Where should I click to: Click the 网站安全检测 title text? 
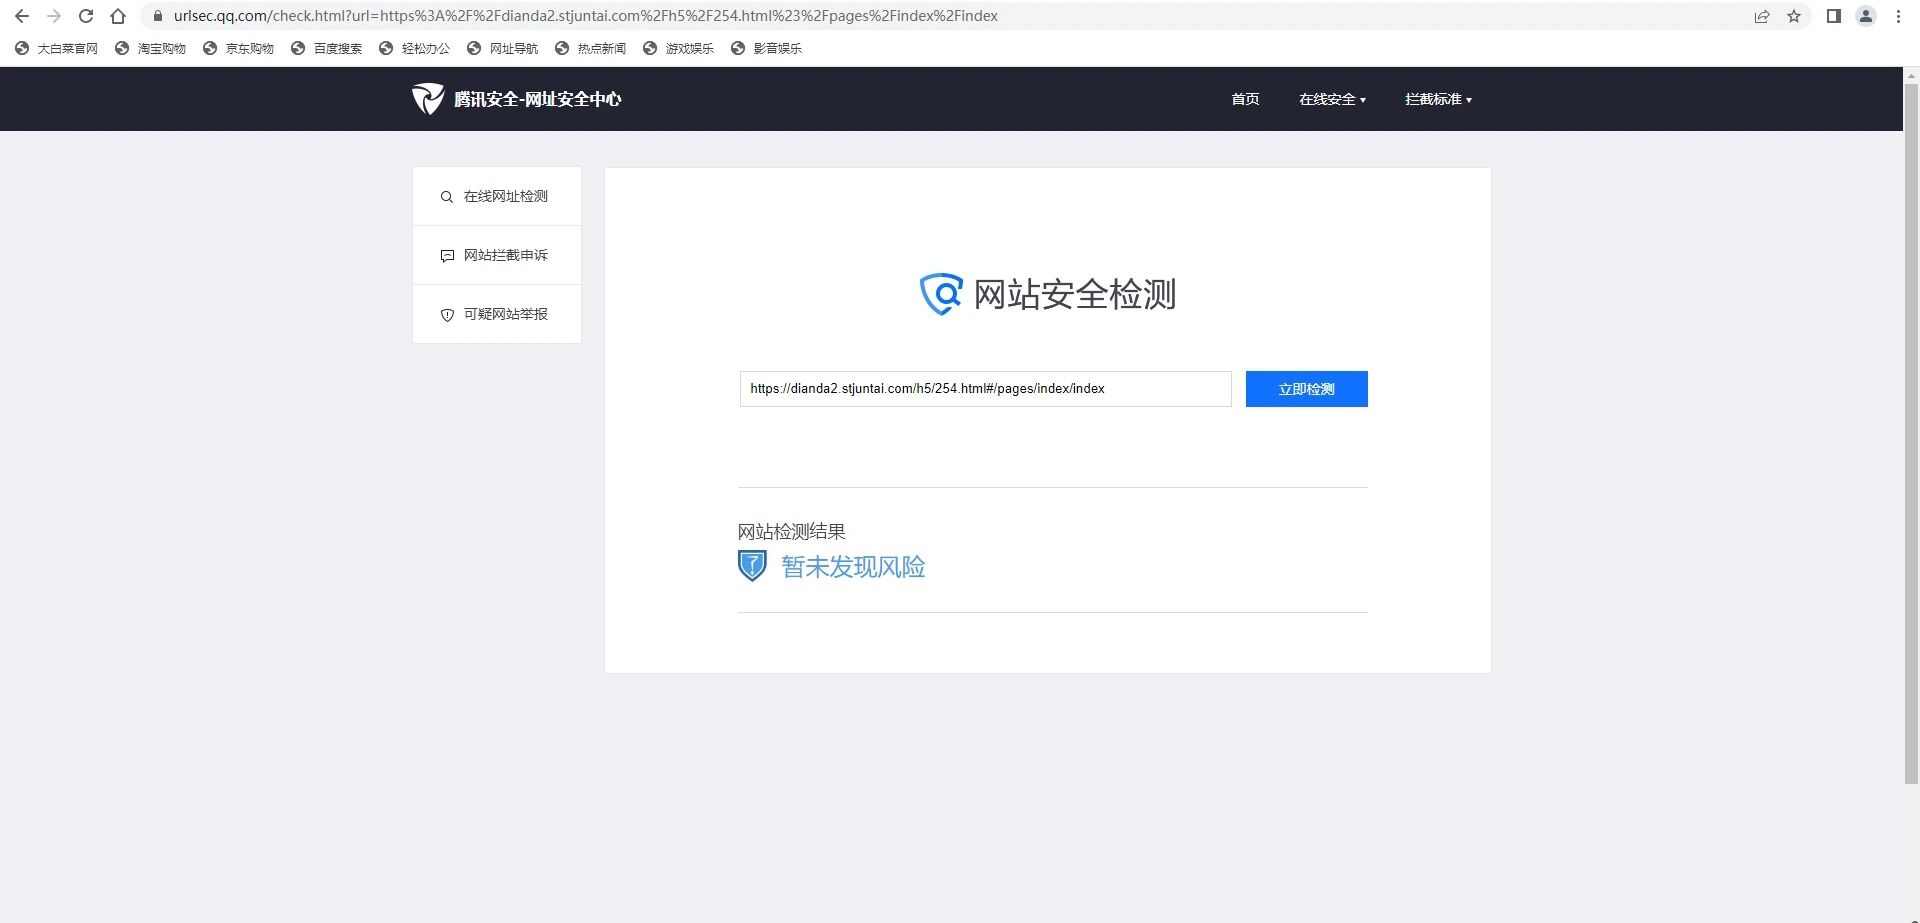pyautogui.click(x=1075, y=294)
